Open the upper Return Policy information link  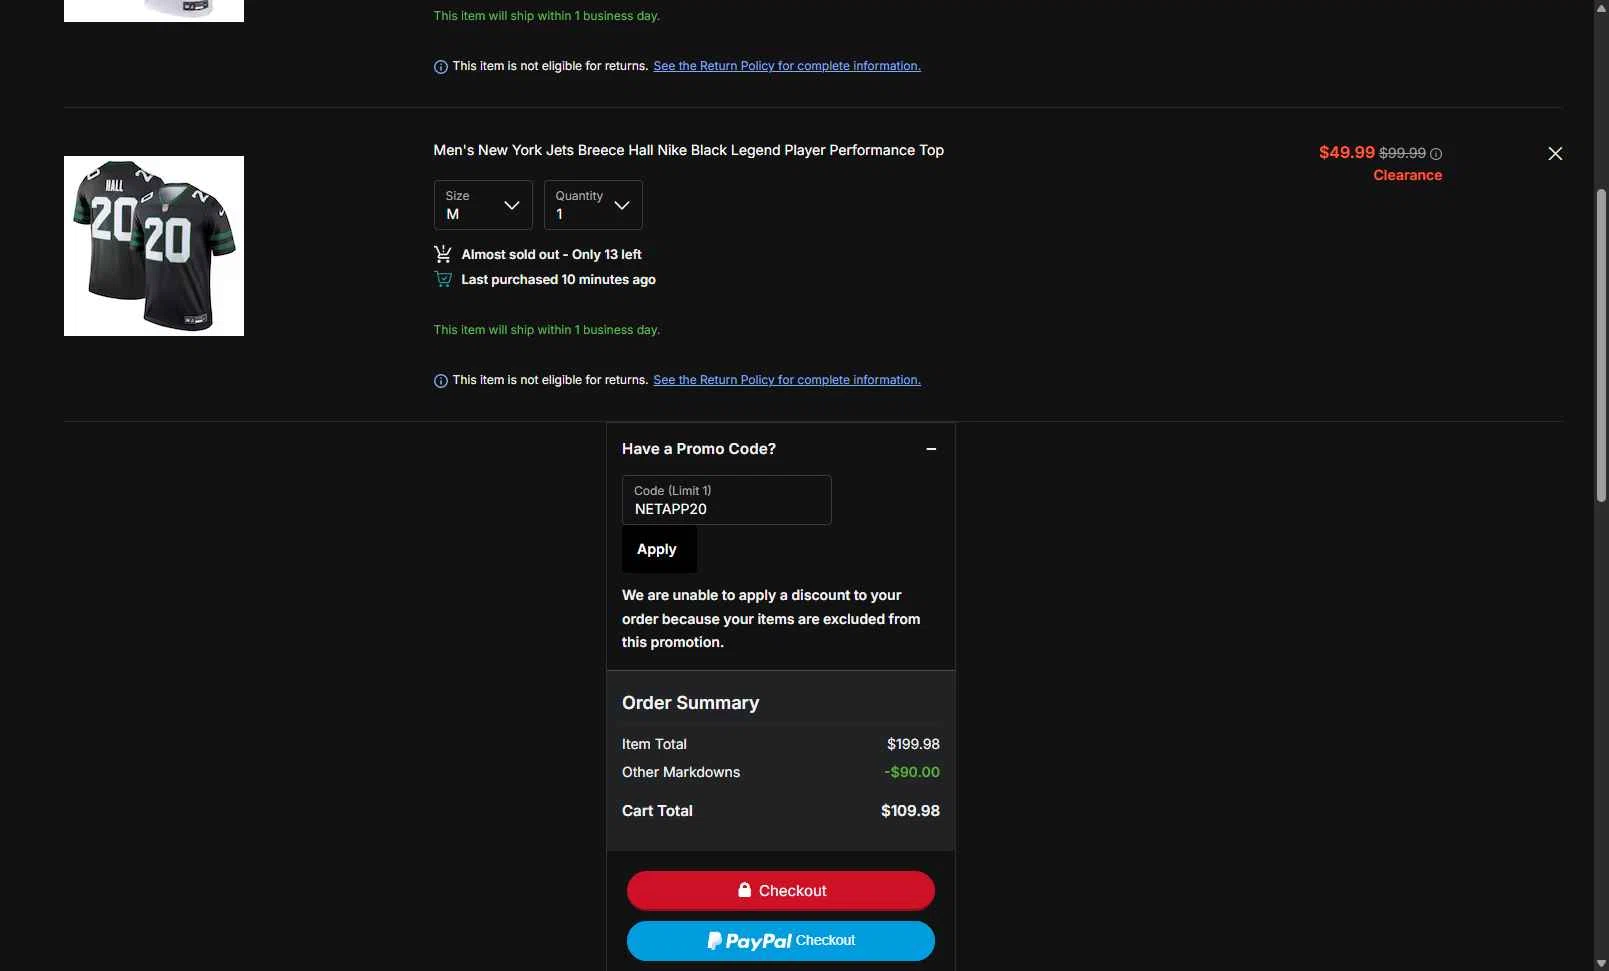(787, 66)
